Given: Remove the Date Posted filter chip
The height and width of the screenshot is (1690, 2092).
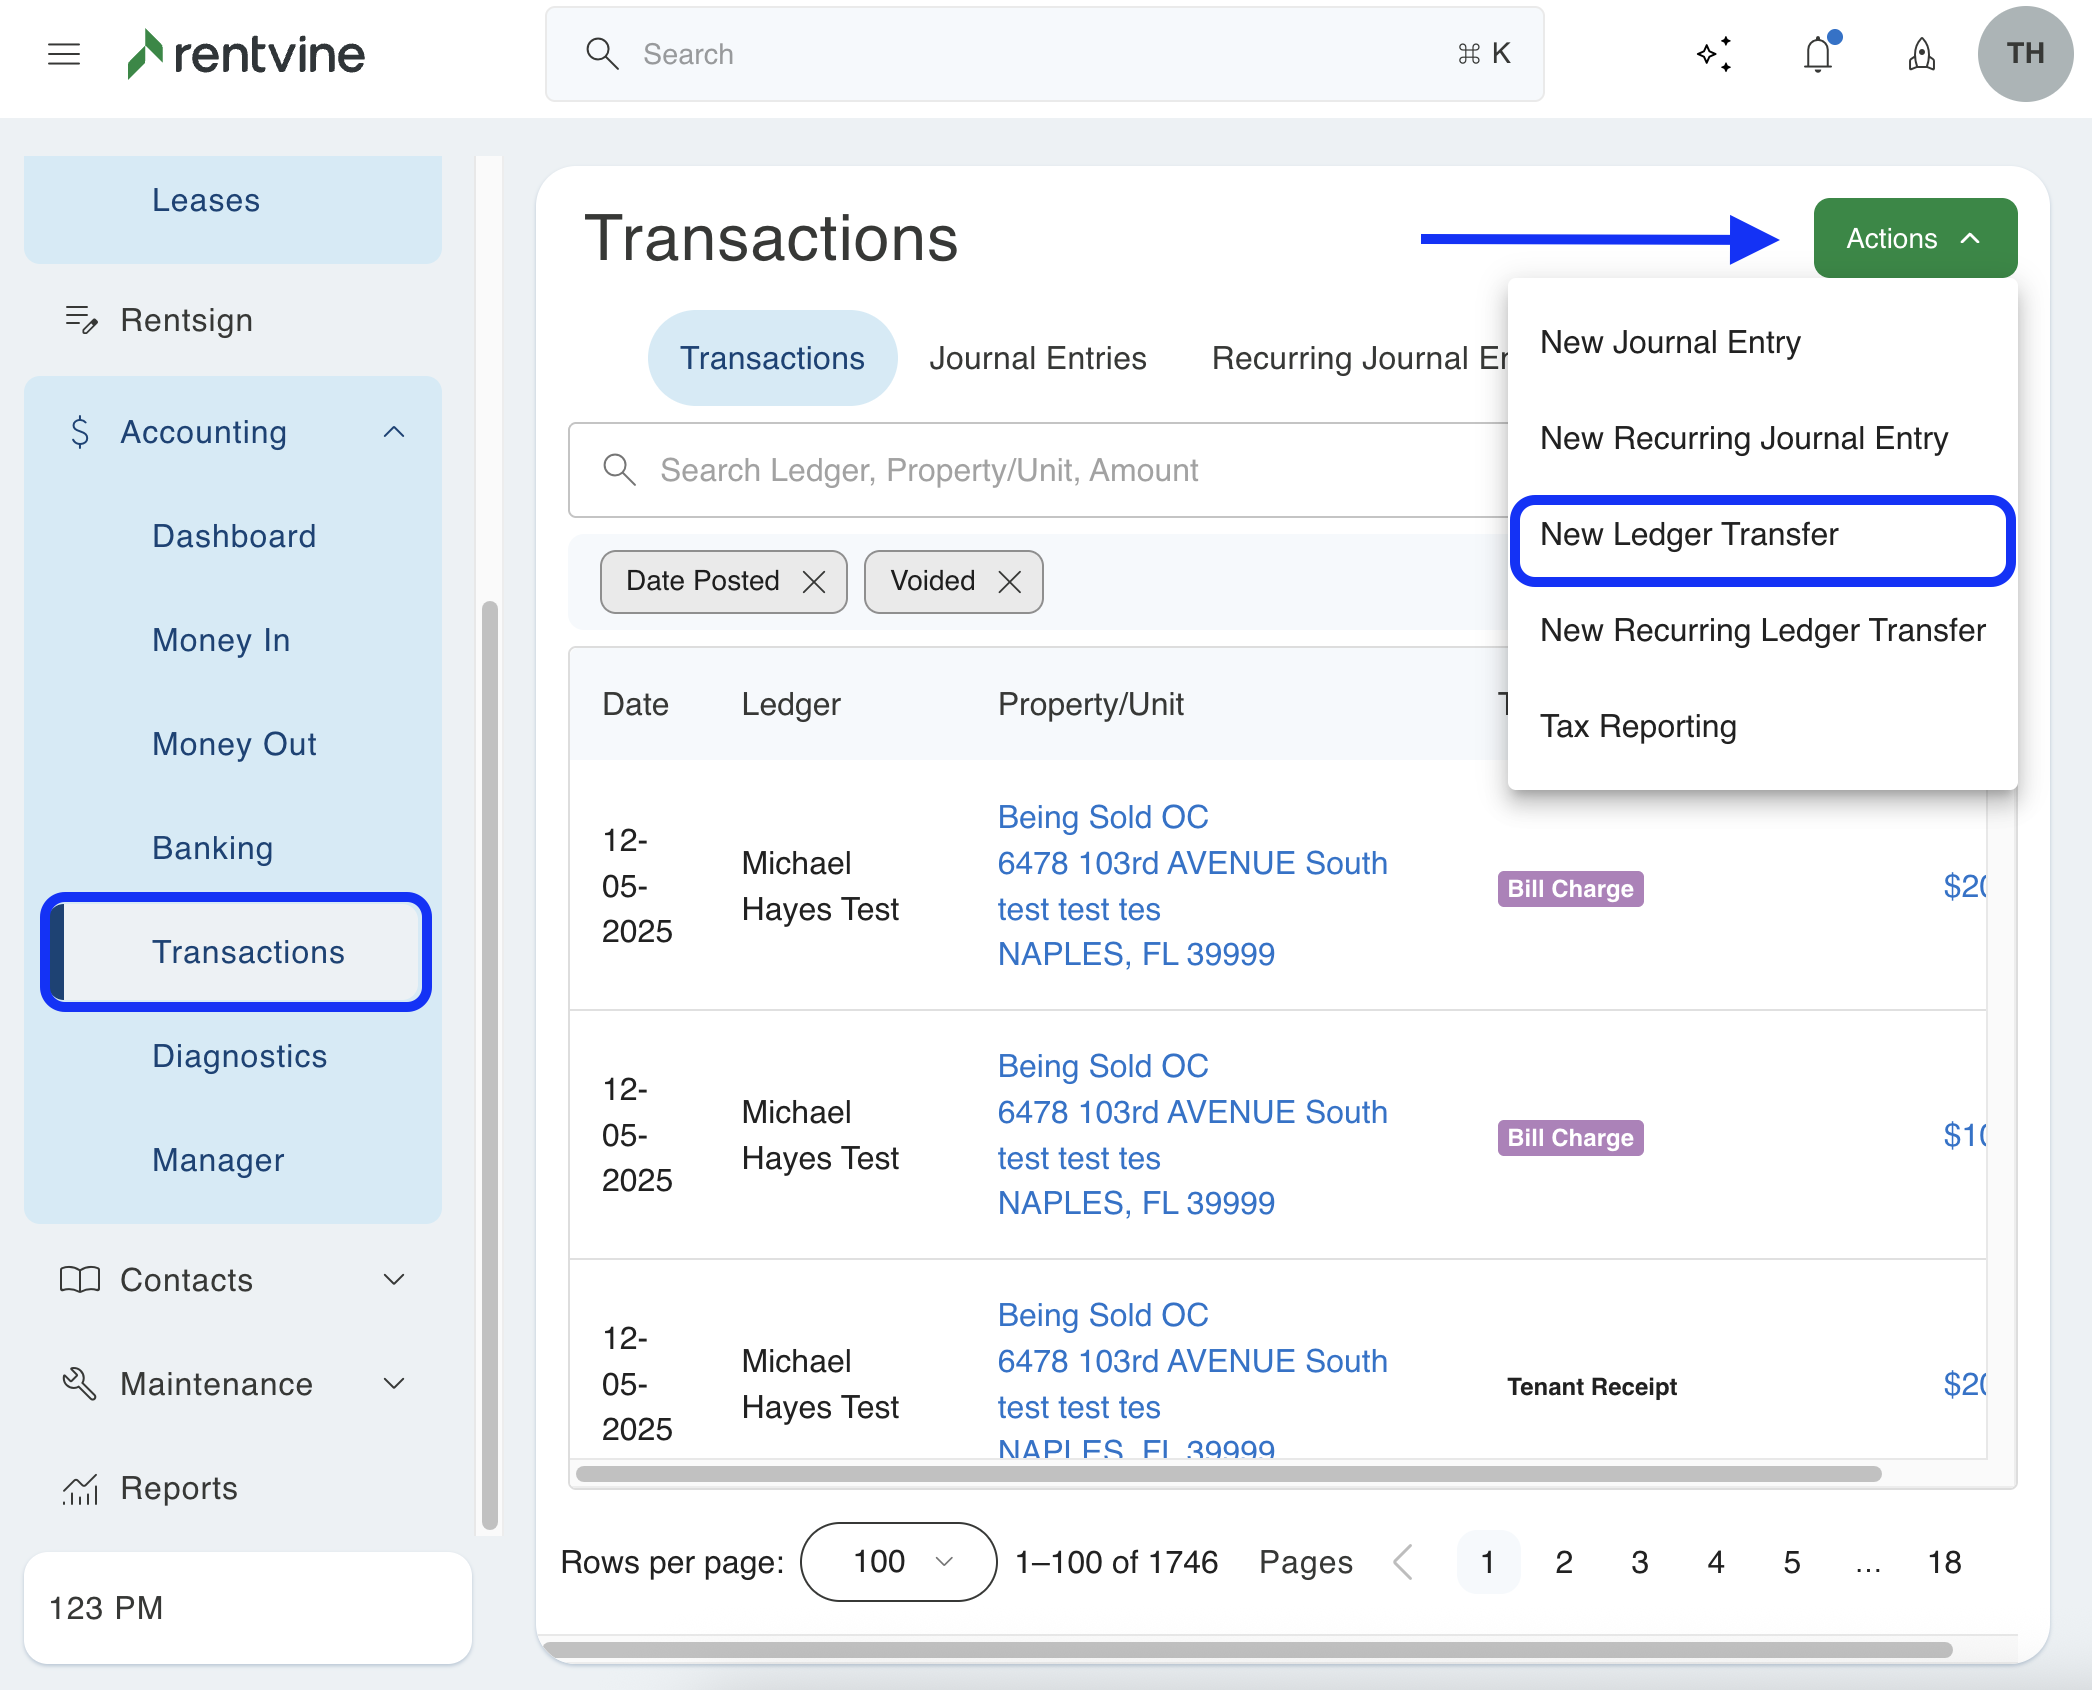Looking at the screenshot, I should 814,582.
